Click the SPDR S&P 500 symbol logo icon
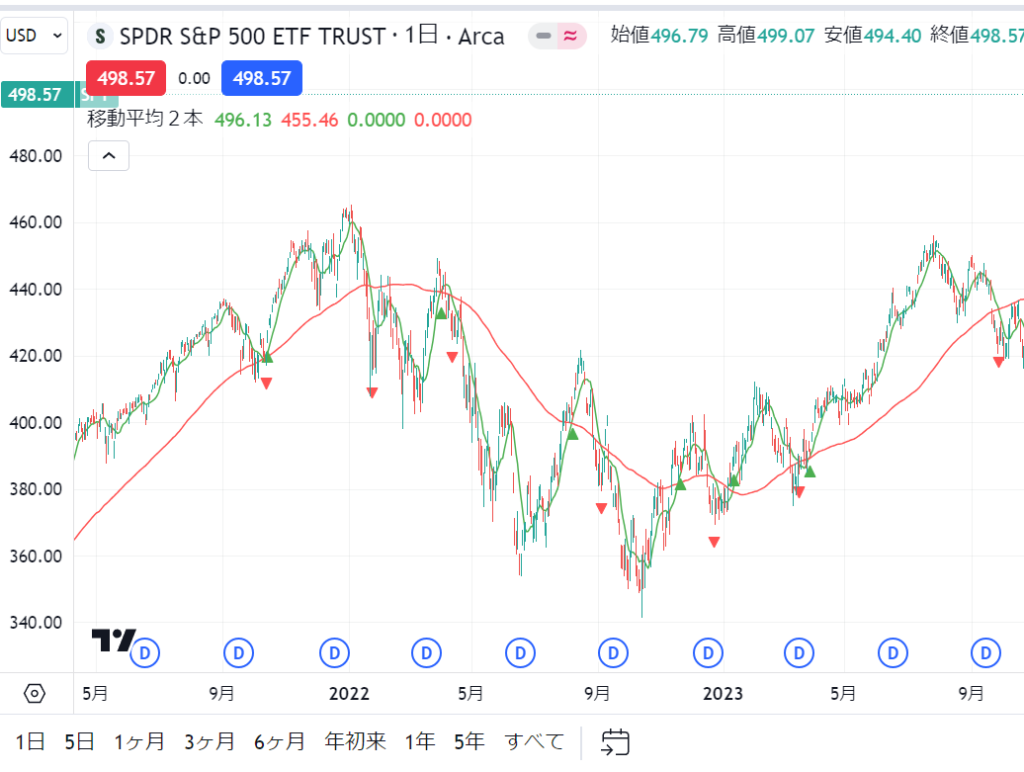 100,37
